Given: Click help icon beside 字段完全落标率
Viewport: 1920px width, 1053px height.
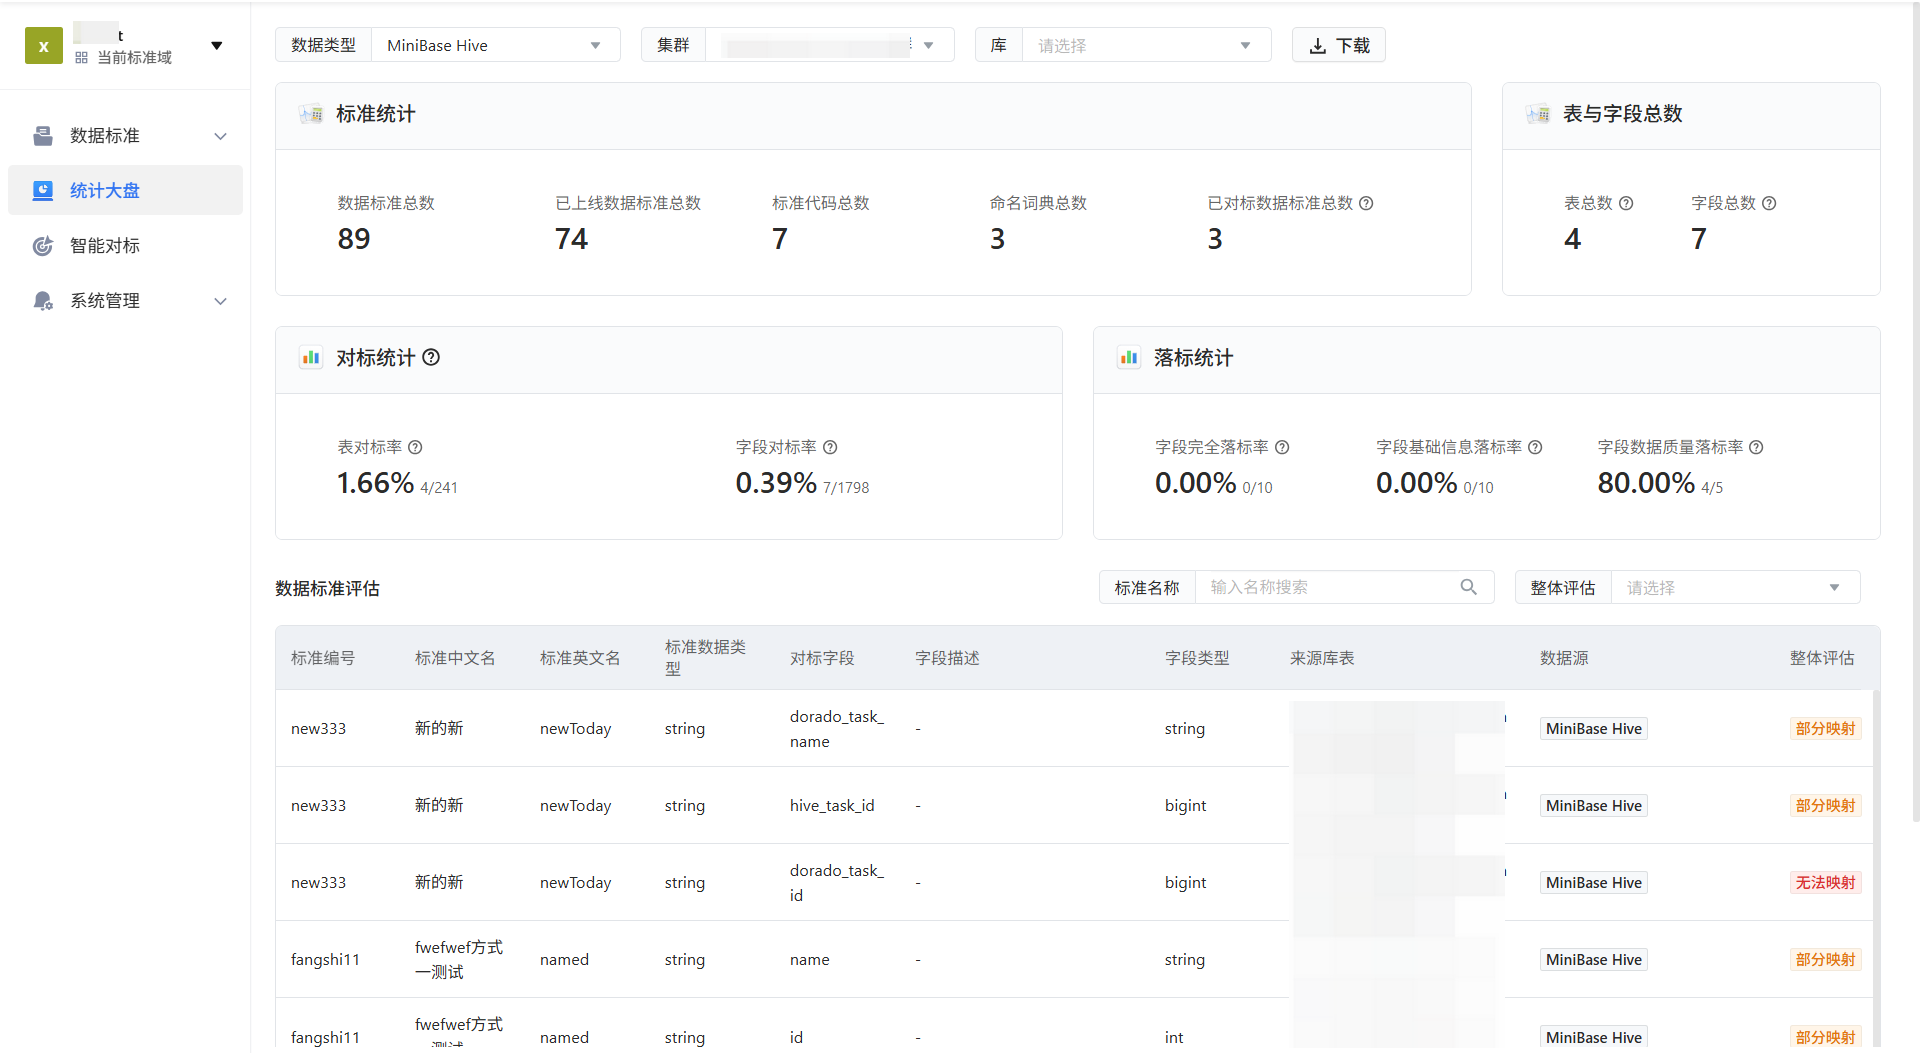Looking at the screenshot, I should [1282, 448].
